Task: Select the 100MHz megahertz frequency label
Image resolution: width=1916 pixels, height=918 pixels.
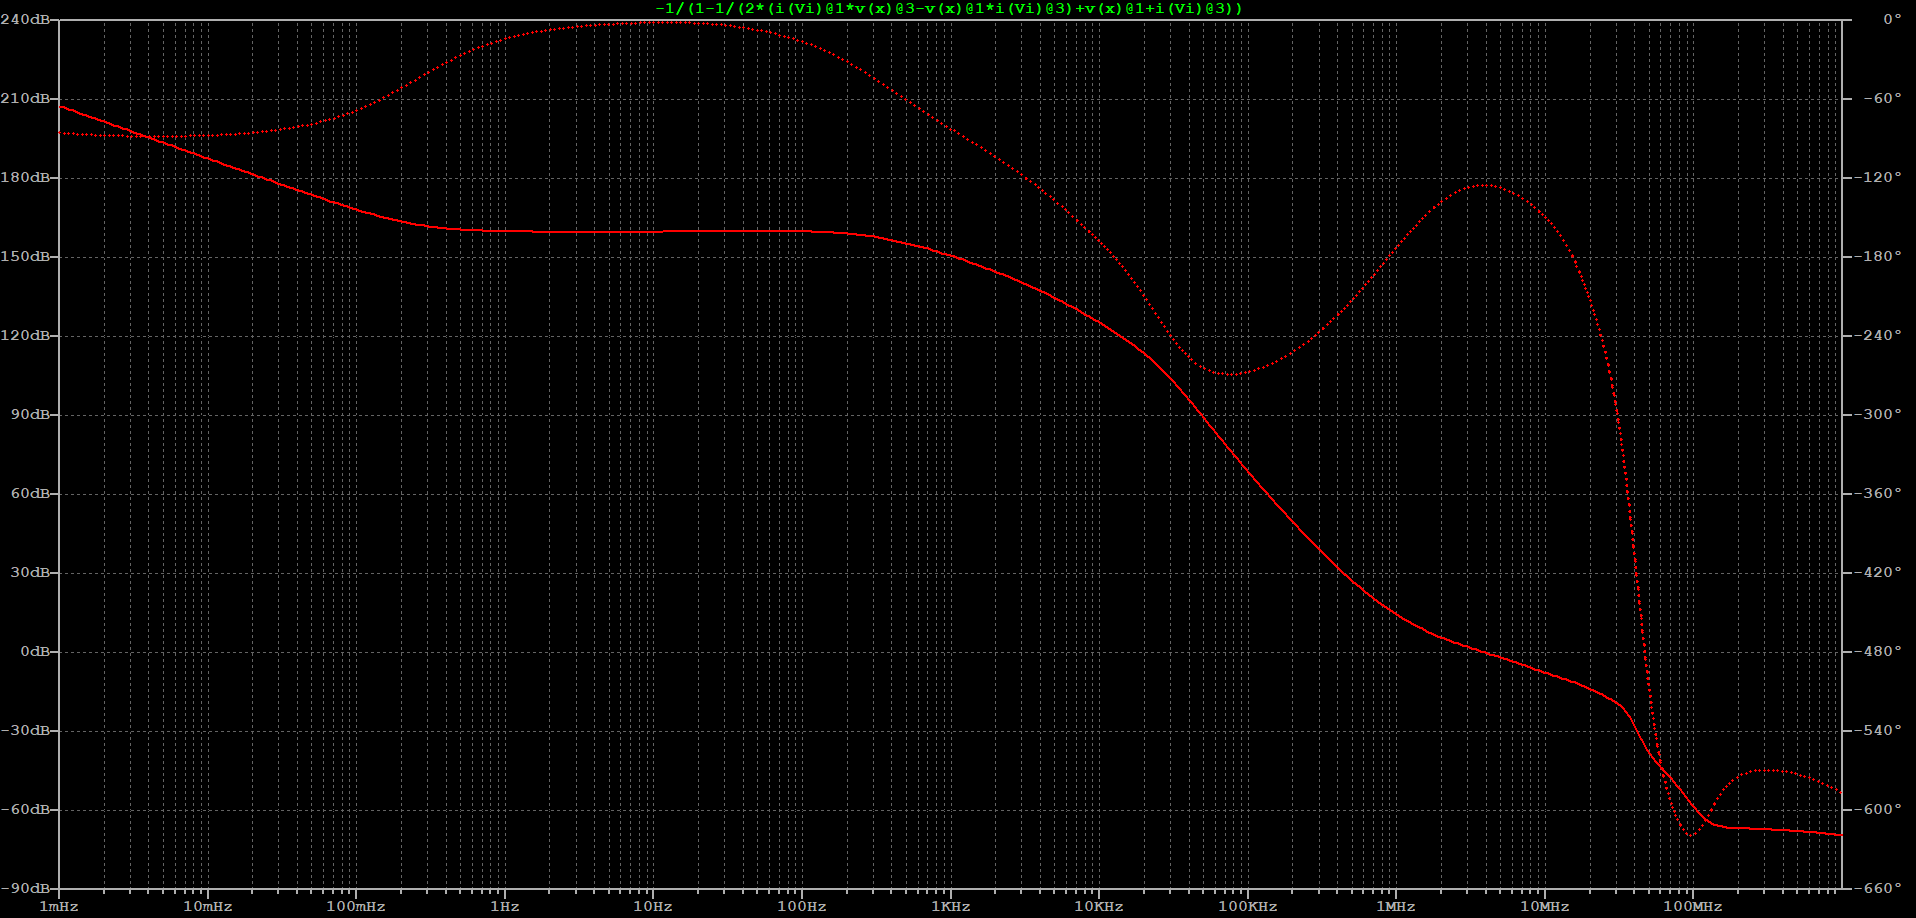Action: [x=1693, y=906]
